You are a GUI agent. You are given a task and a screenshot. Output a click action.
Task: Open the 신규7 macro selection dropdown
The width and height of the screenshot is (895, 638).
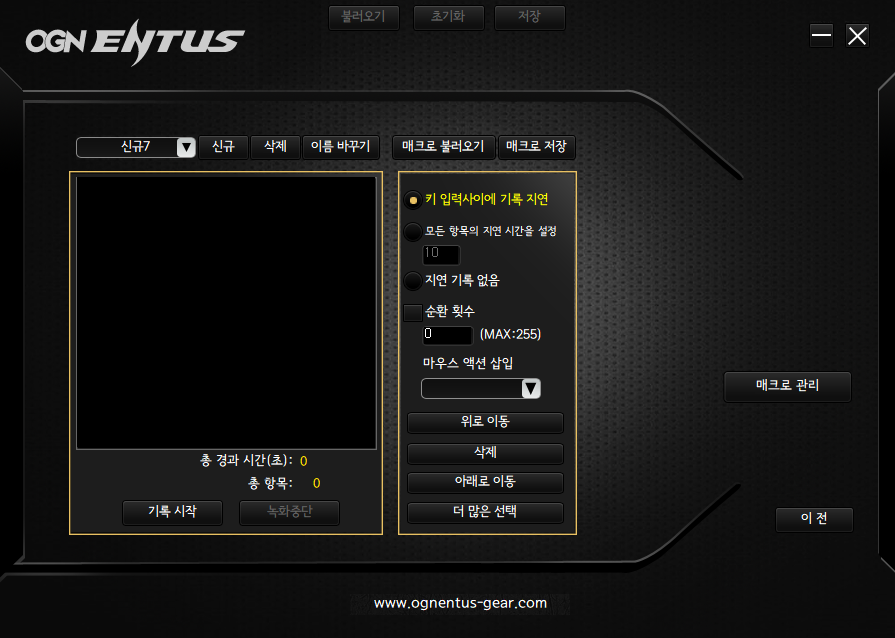click(135, 147)
